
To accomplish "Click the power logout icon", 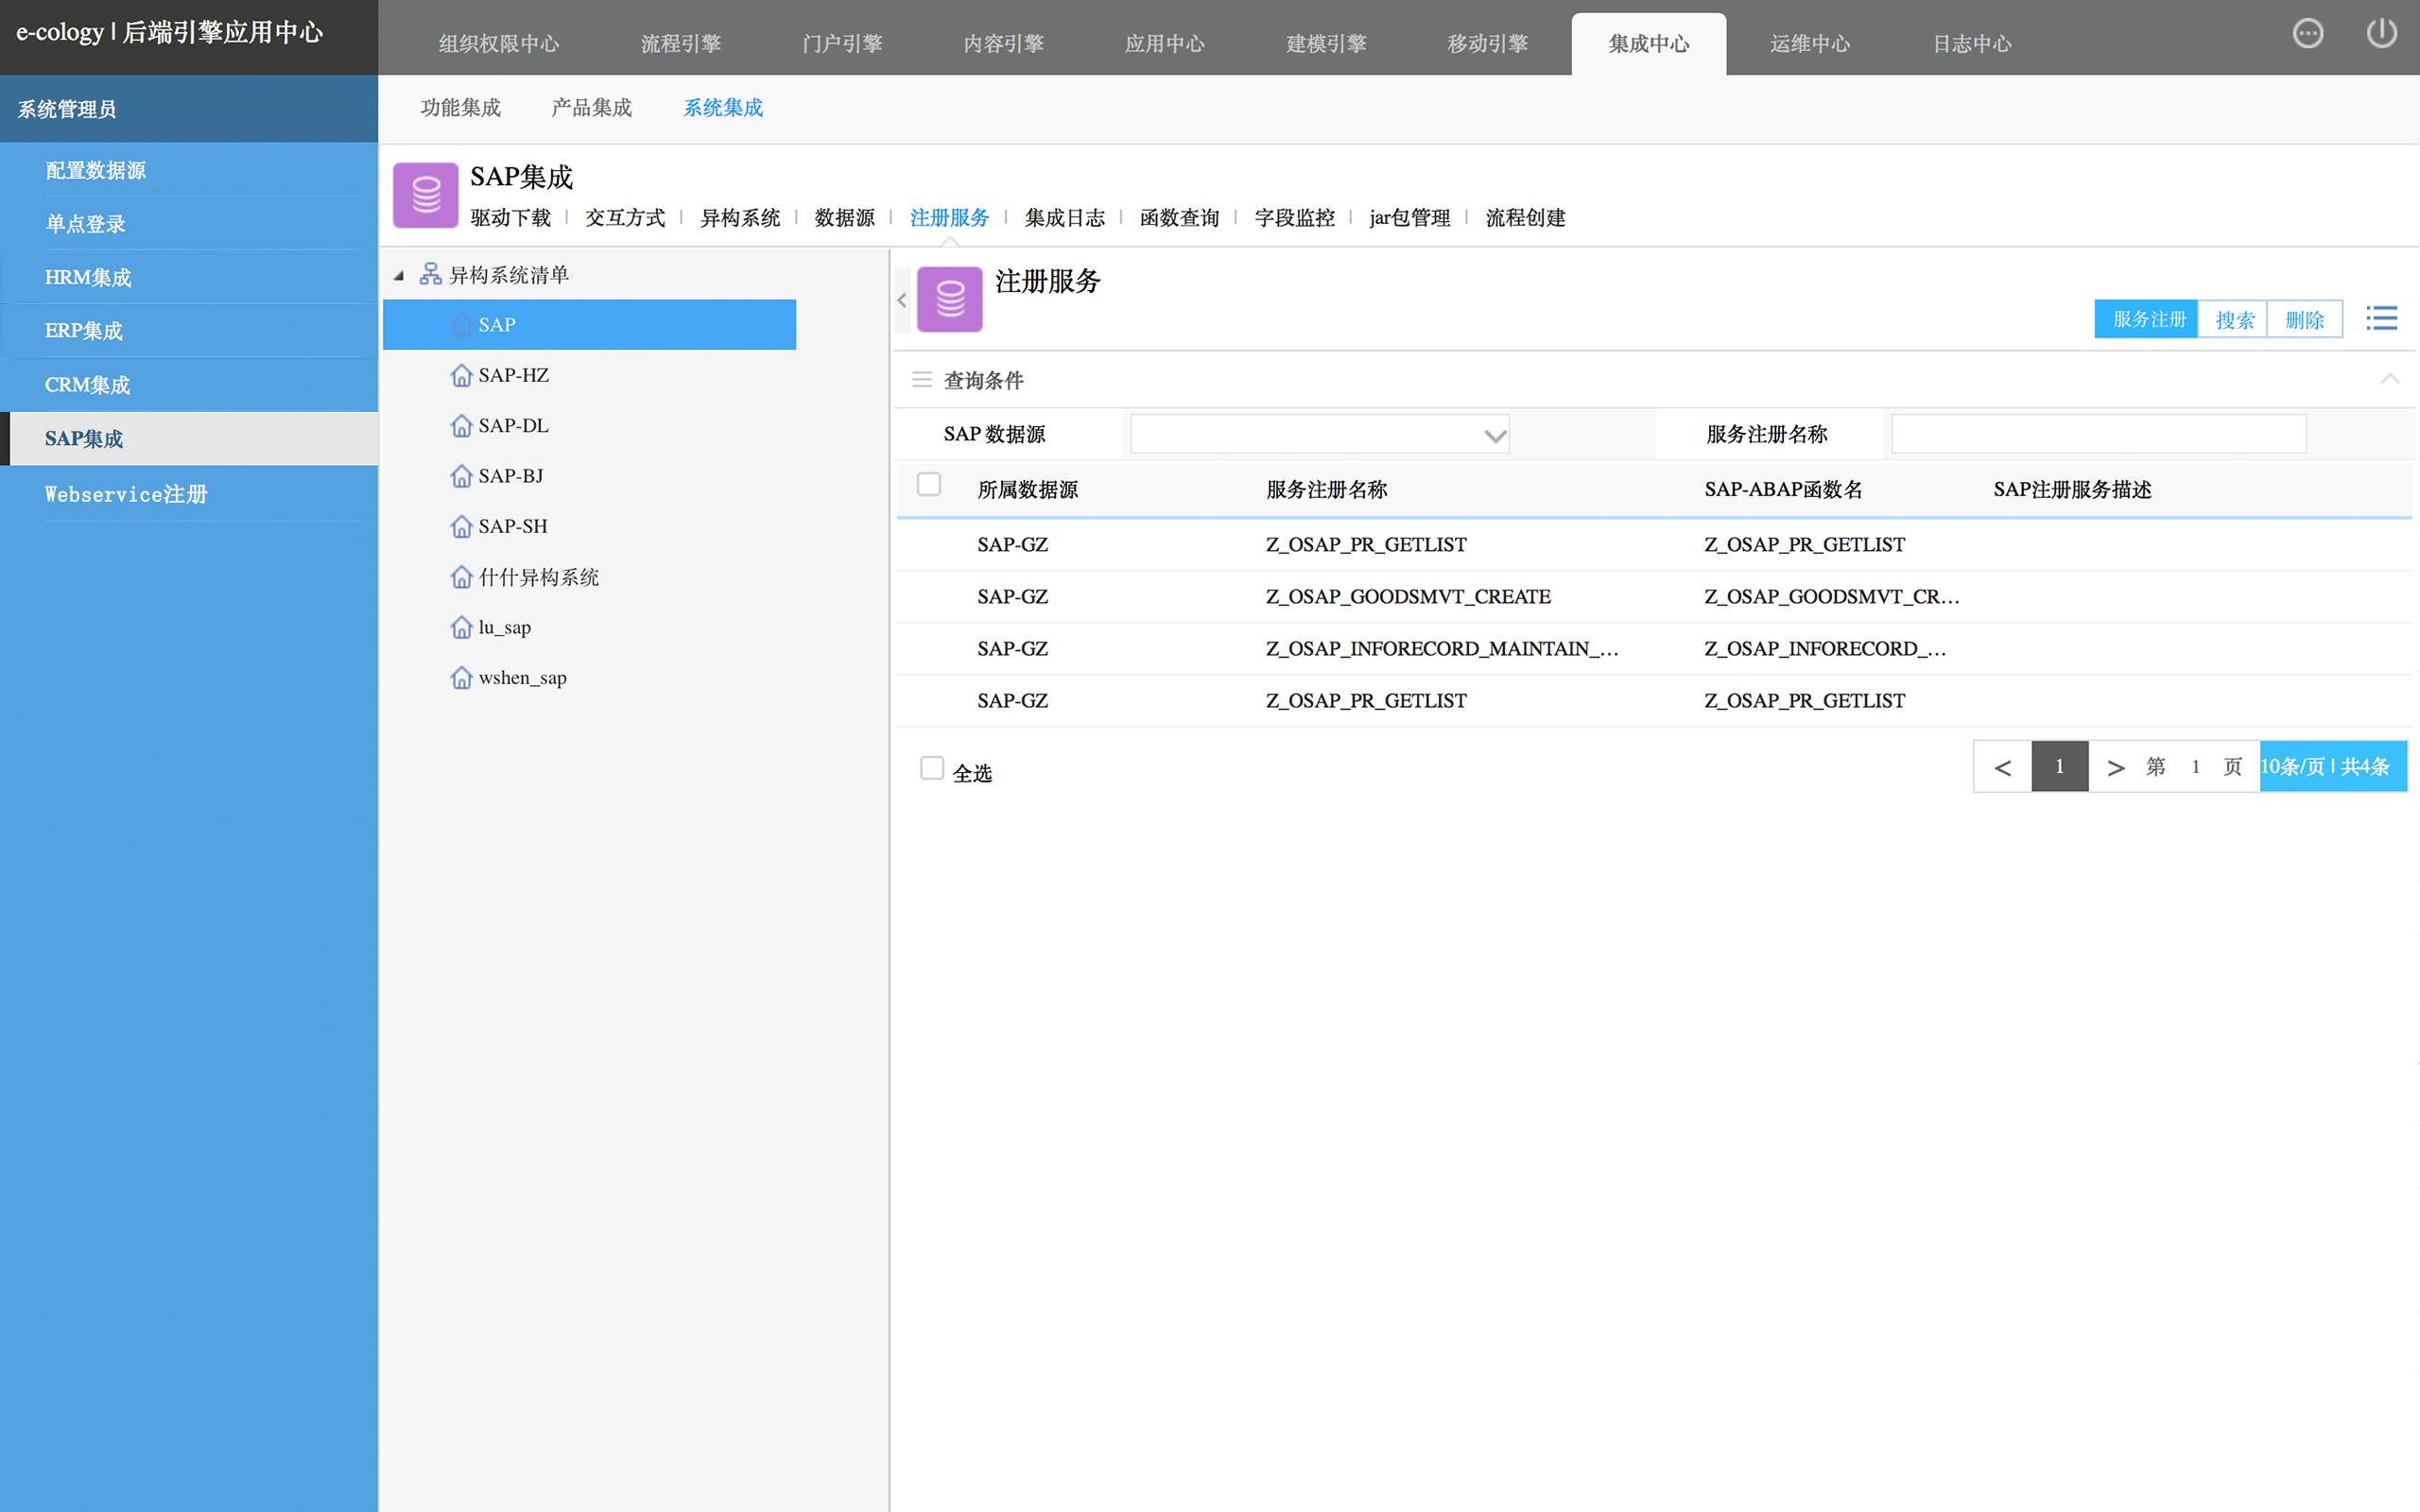I will coord(2381,34).
